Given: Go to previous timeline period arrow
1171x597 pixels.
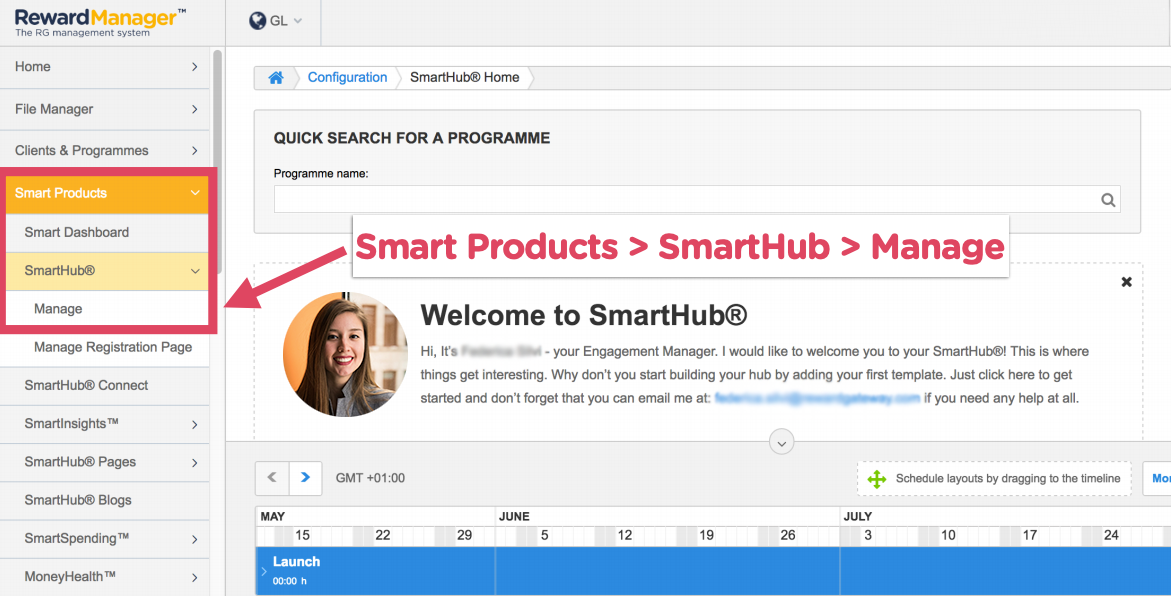Looking at the screenshot, I should point(272,478).
